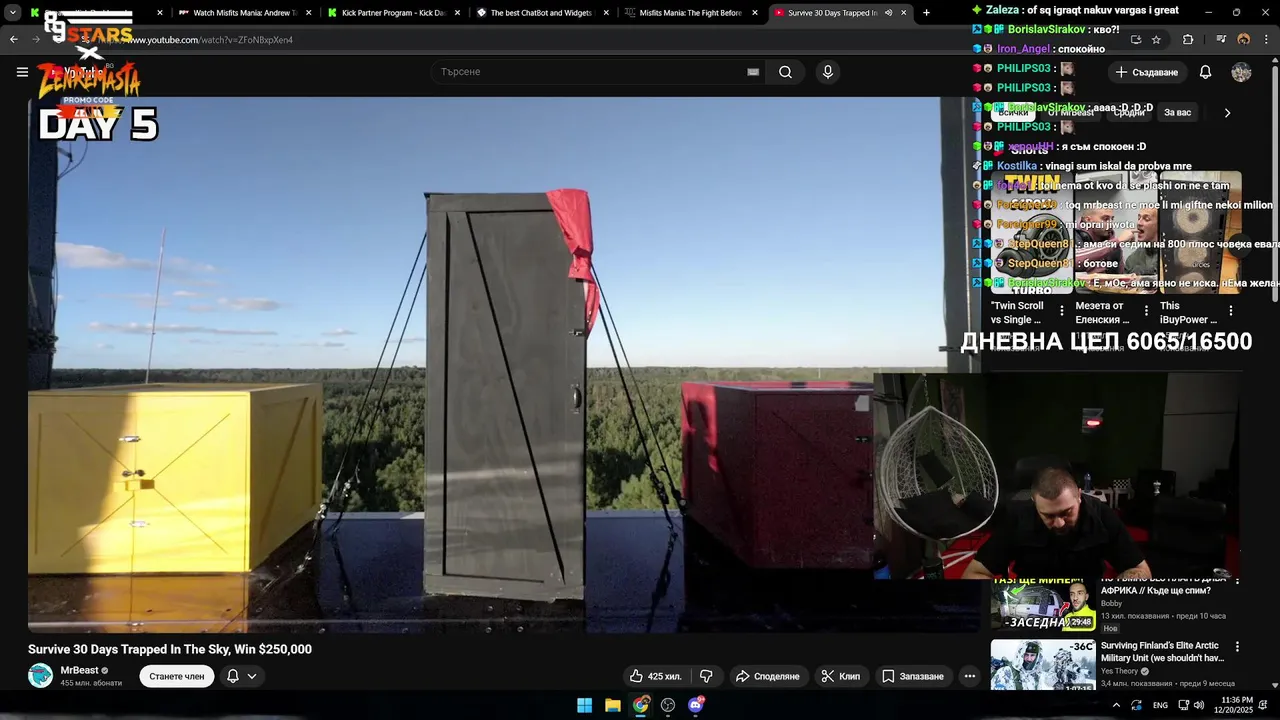Click the Клип clip button
Viewport: 1280px width, 720px height.
coord(840,676)
